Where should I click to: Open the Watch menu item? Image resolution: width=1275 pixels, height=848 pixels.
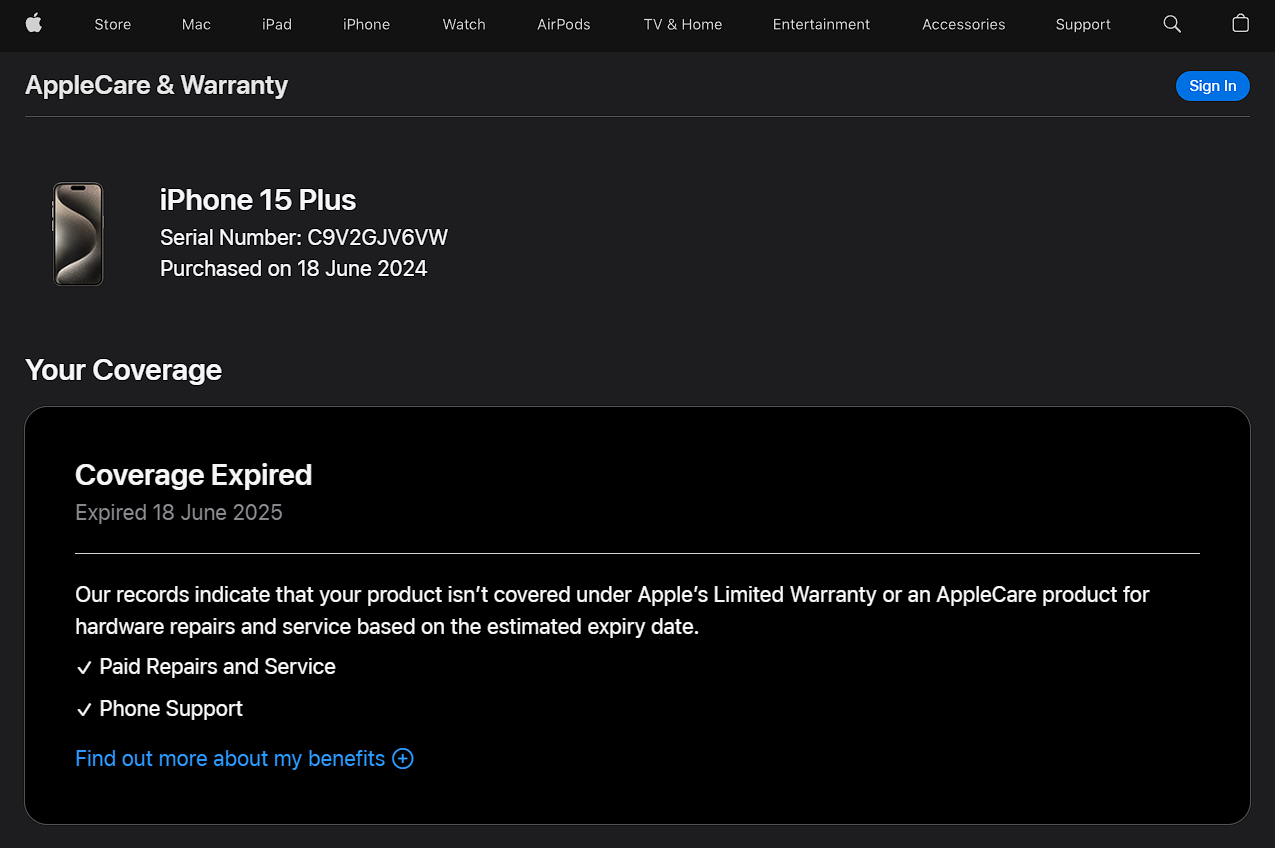(464, 24)
